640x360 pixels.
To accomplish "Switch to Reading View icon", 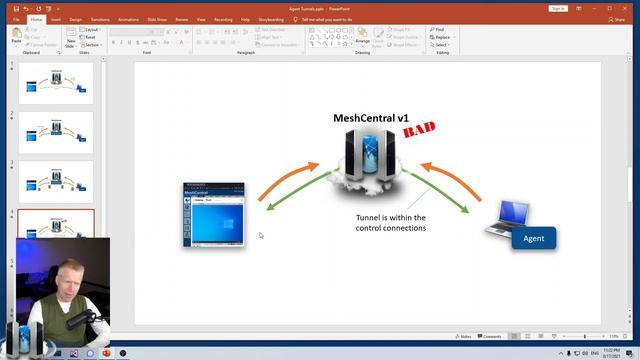I will (541, 336).
